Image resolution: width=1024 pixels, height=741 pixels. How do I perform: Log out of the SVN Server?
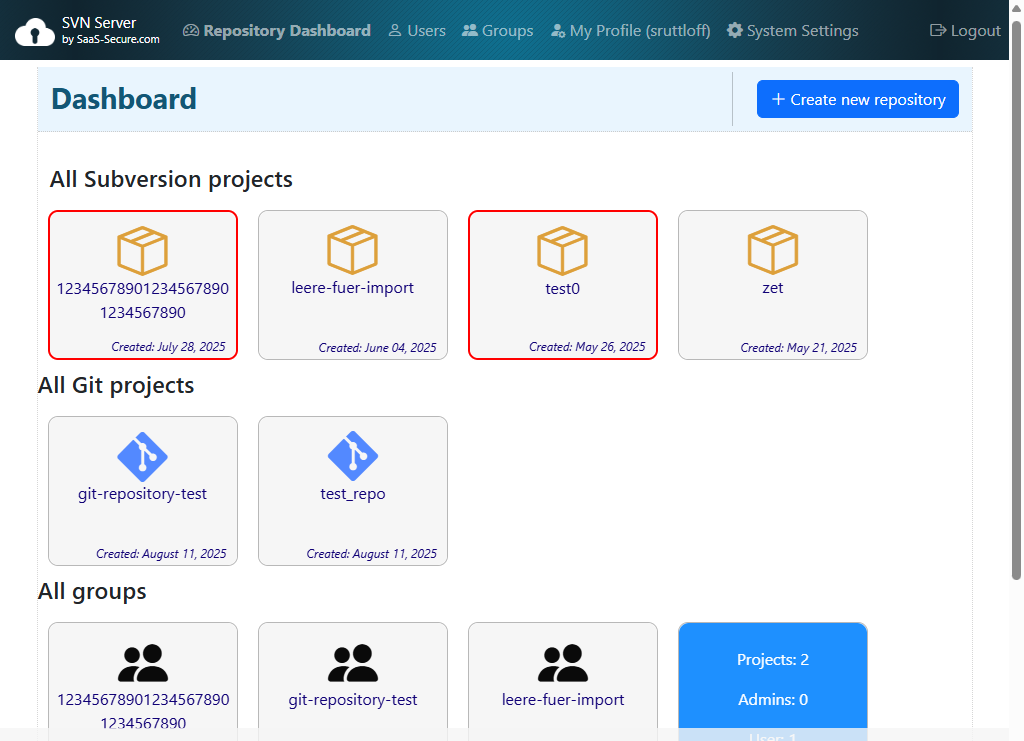click(964, 30)
